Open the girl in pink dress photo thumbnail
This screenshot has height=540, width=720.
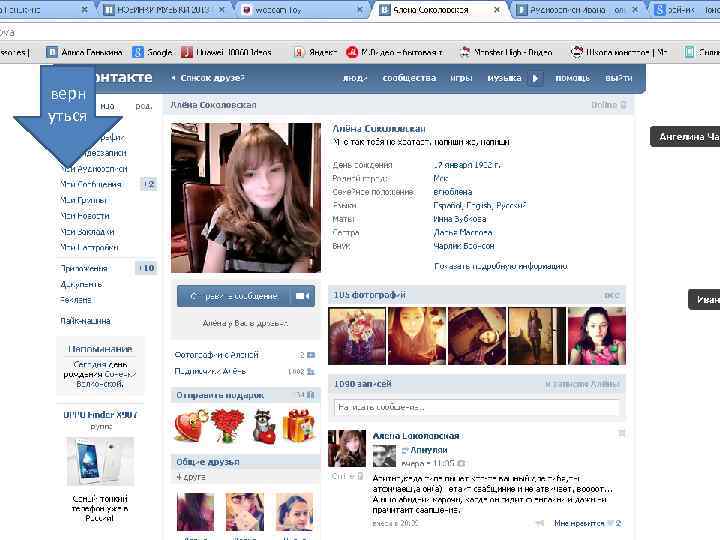[597, 336]
